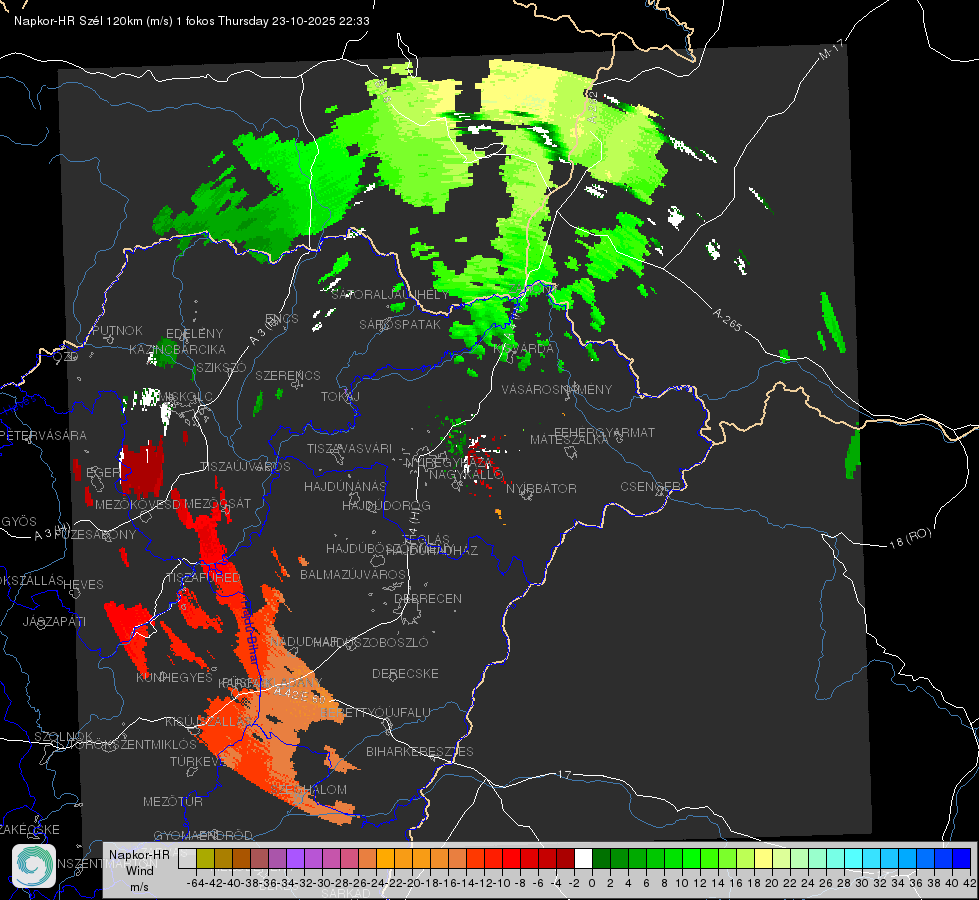
Task: Click the KAZINCBARCIKA label
Action: tap(177, 349)
